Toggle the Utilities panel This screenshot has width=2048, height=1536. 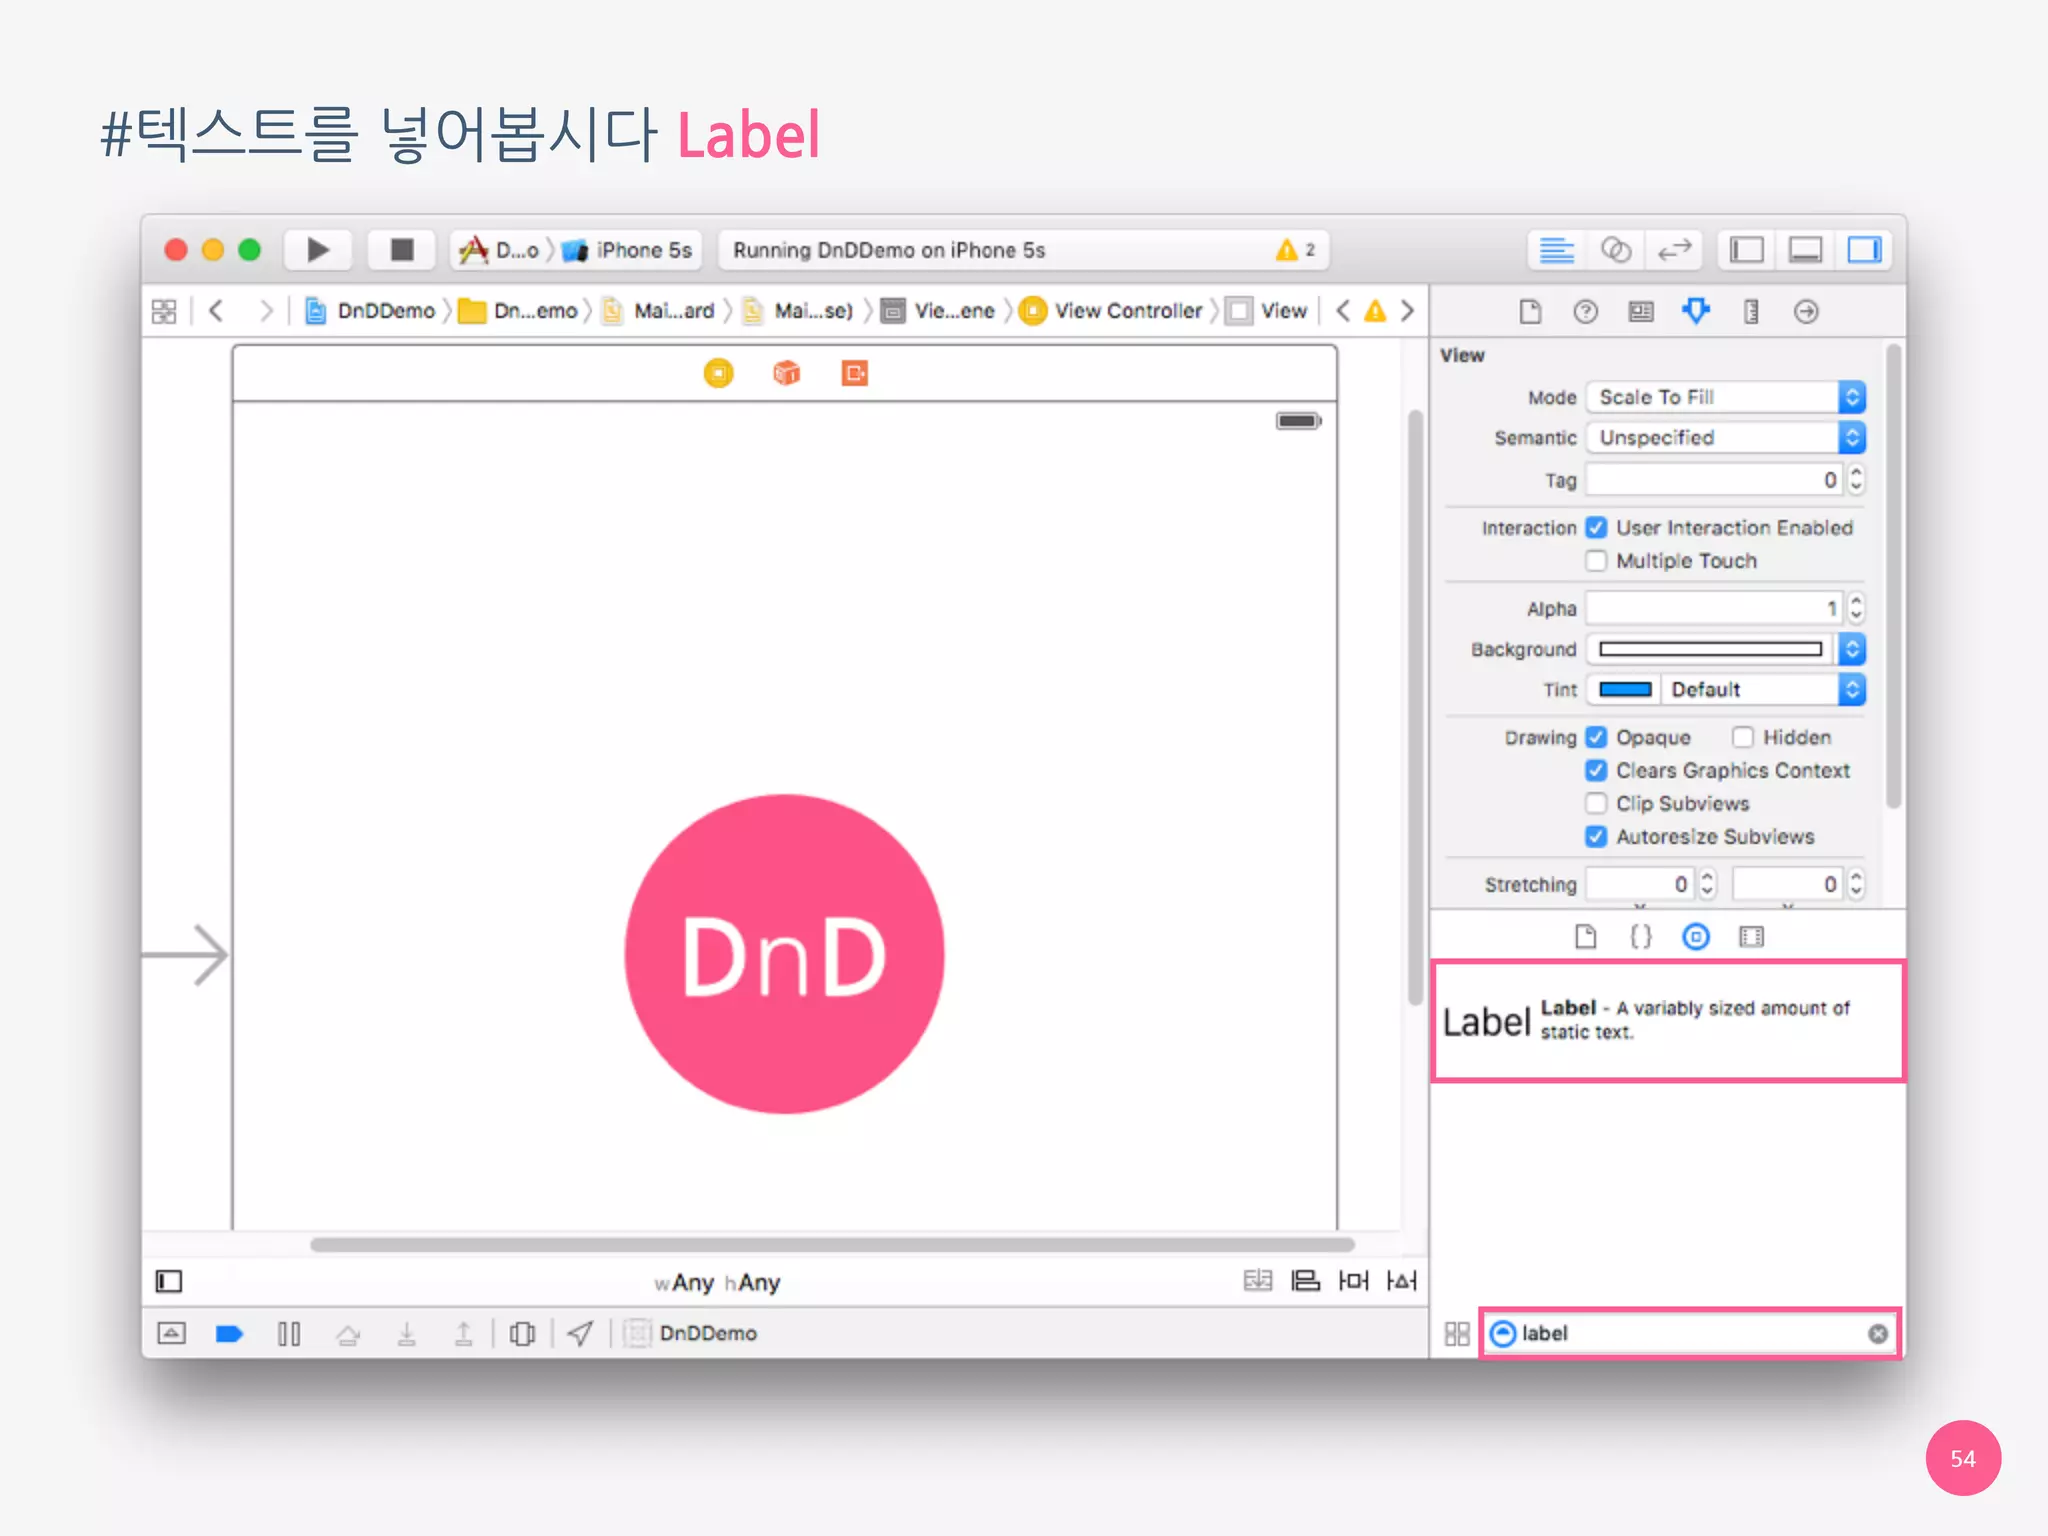[1864, 250]
